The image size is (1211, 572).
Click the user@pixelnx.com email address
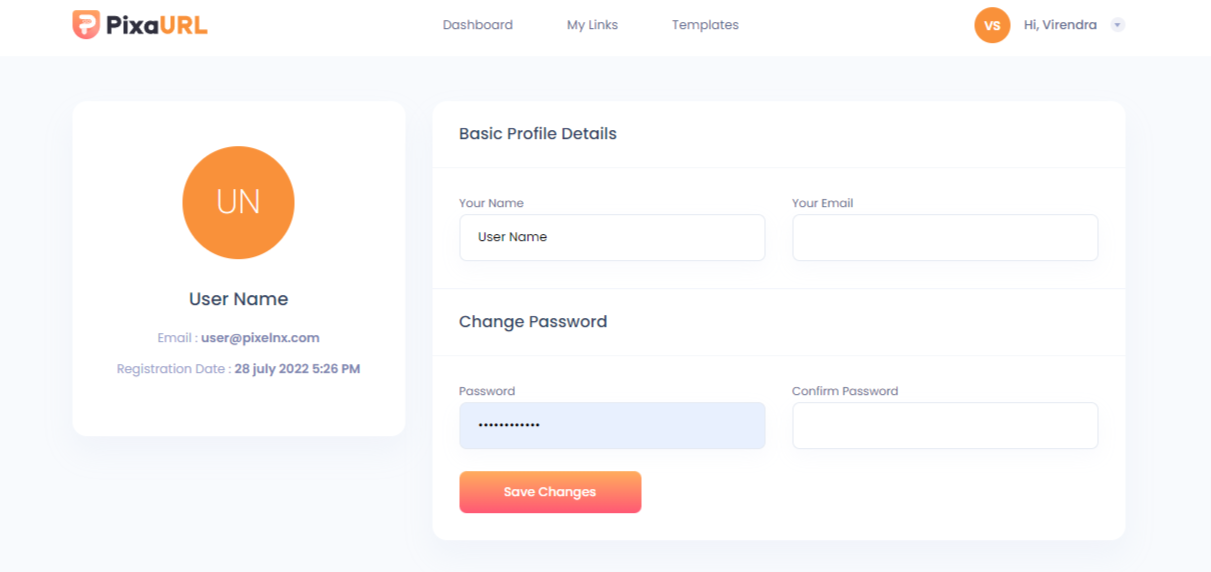coord(260,338)
